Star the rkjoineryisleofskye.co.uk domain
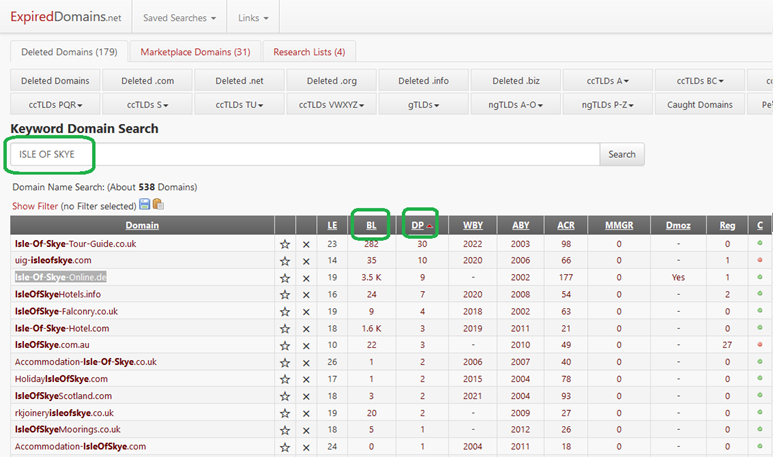This screenshot has width=773, height=457. pos(284,413)
